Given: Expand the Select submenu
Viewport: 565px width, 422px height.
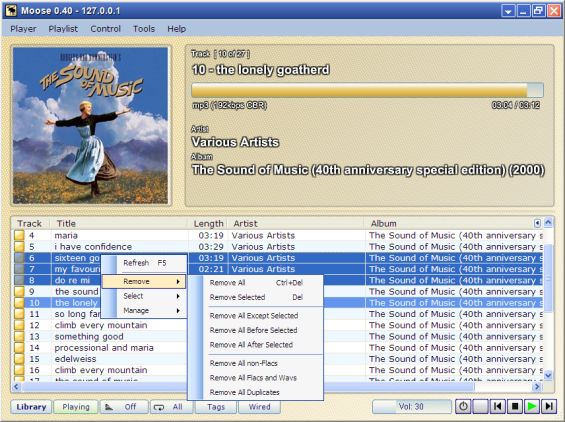Looking at the screenshot, I should coord(144,296).
